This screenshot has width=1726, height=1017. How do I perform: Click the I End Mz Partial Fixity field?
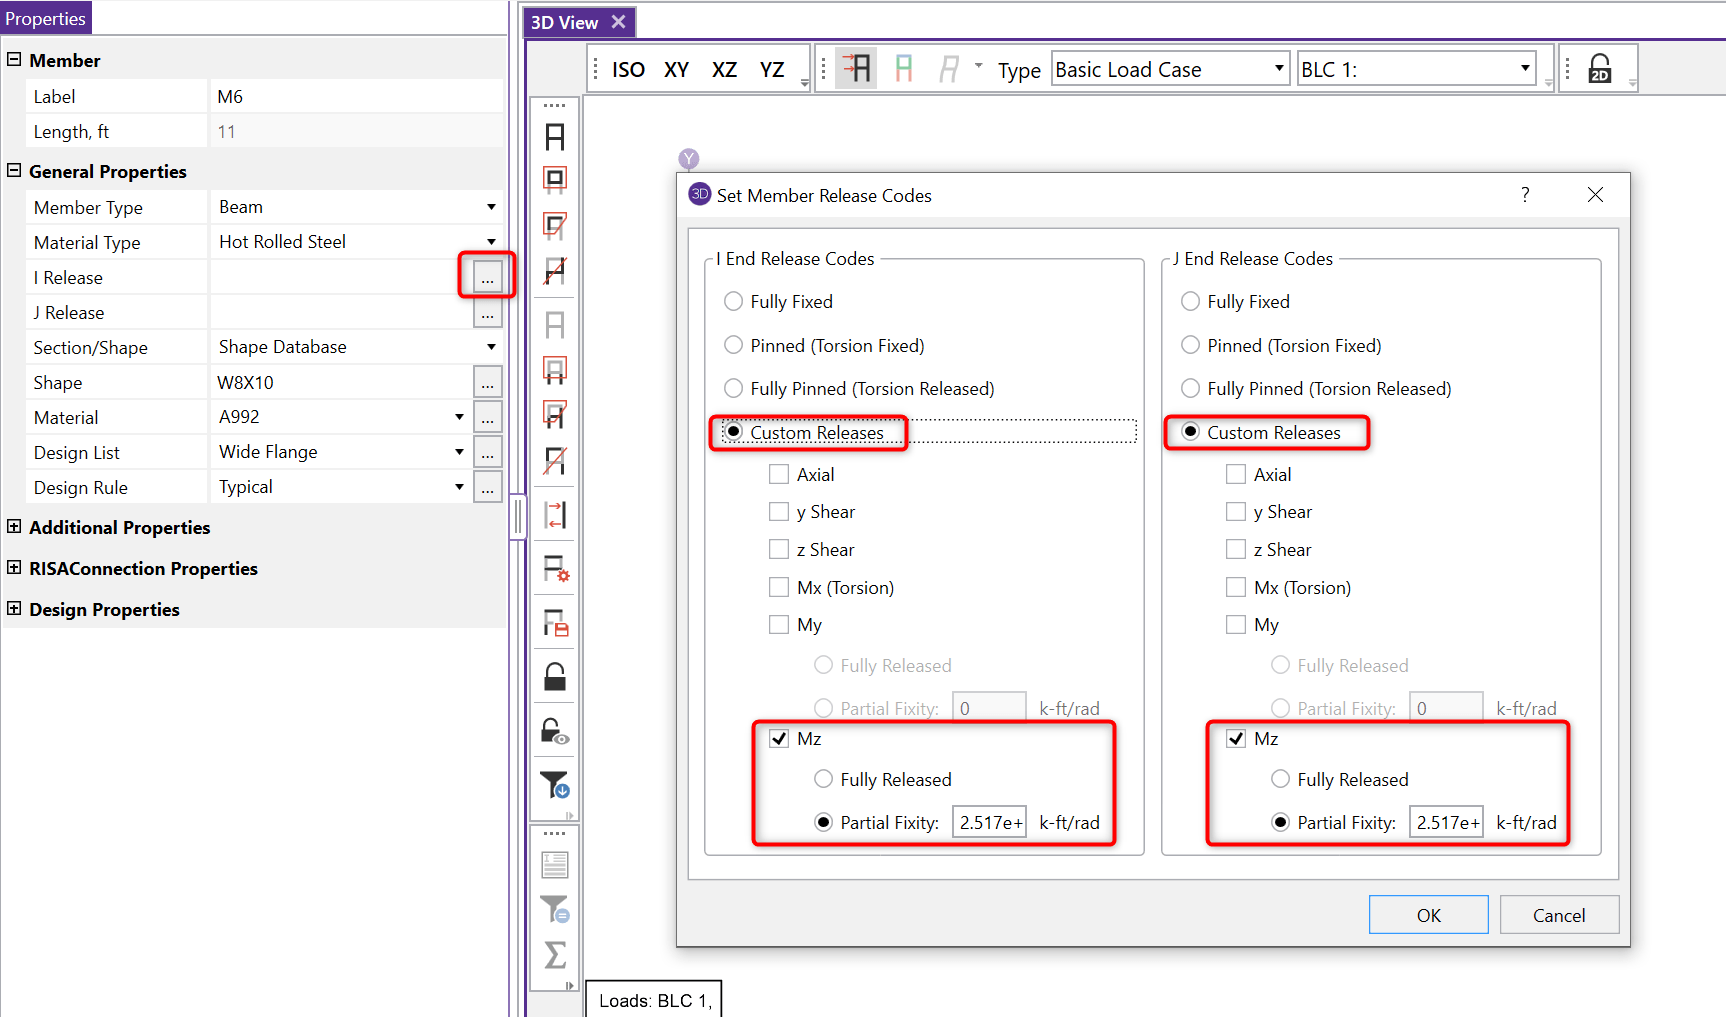click(x=989, y=822)
